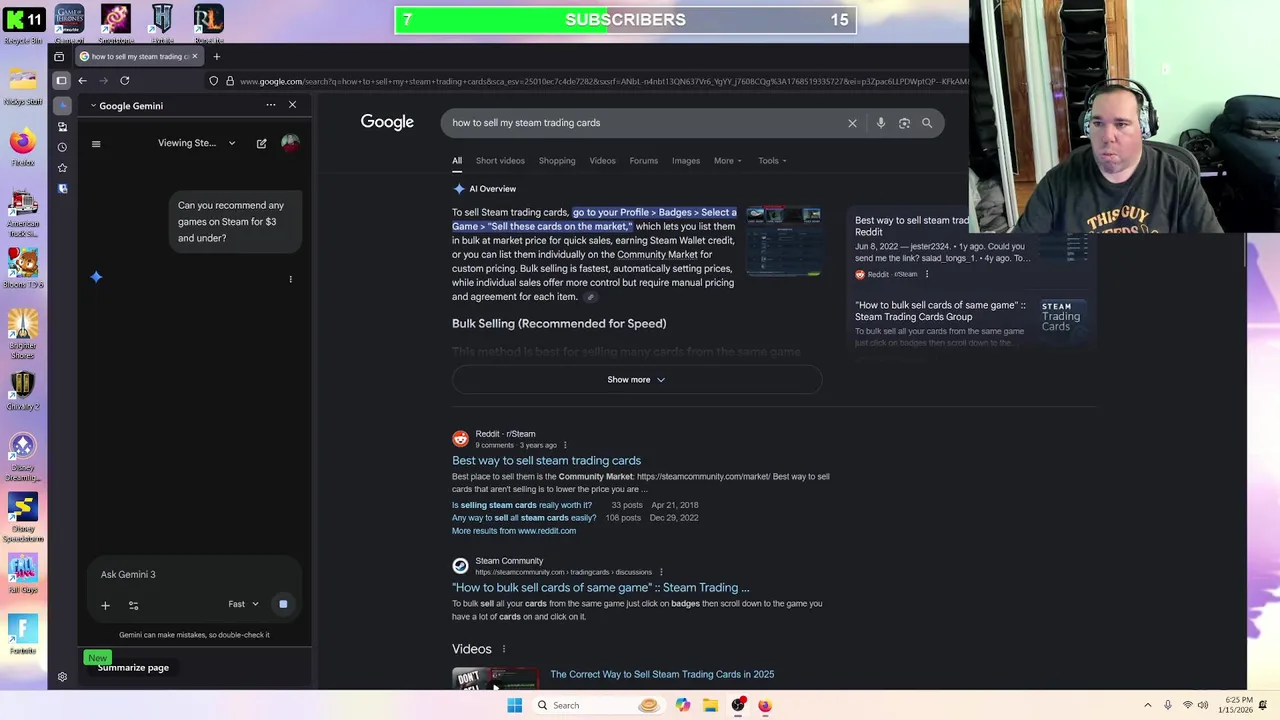This screenshot has width=1280, height=720.
Task: Click the Summarize page button
Action: point(133,667)
